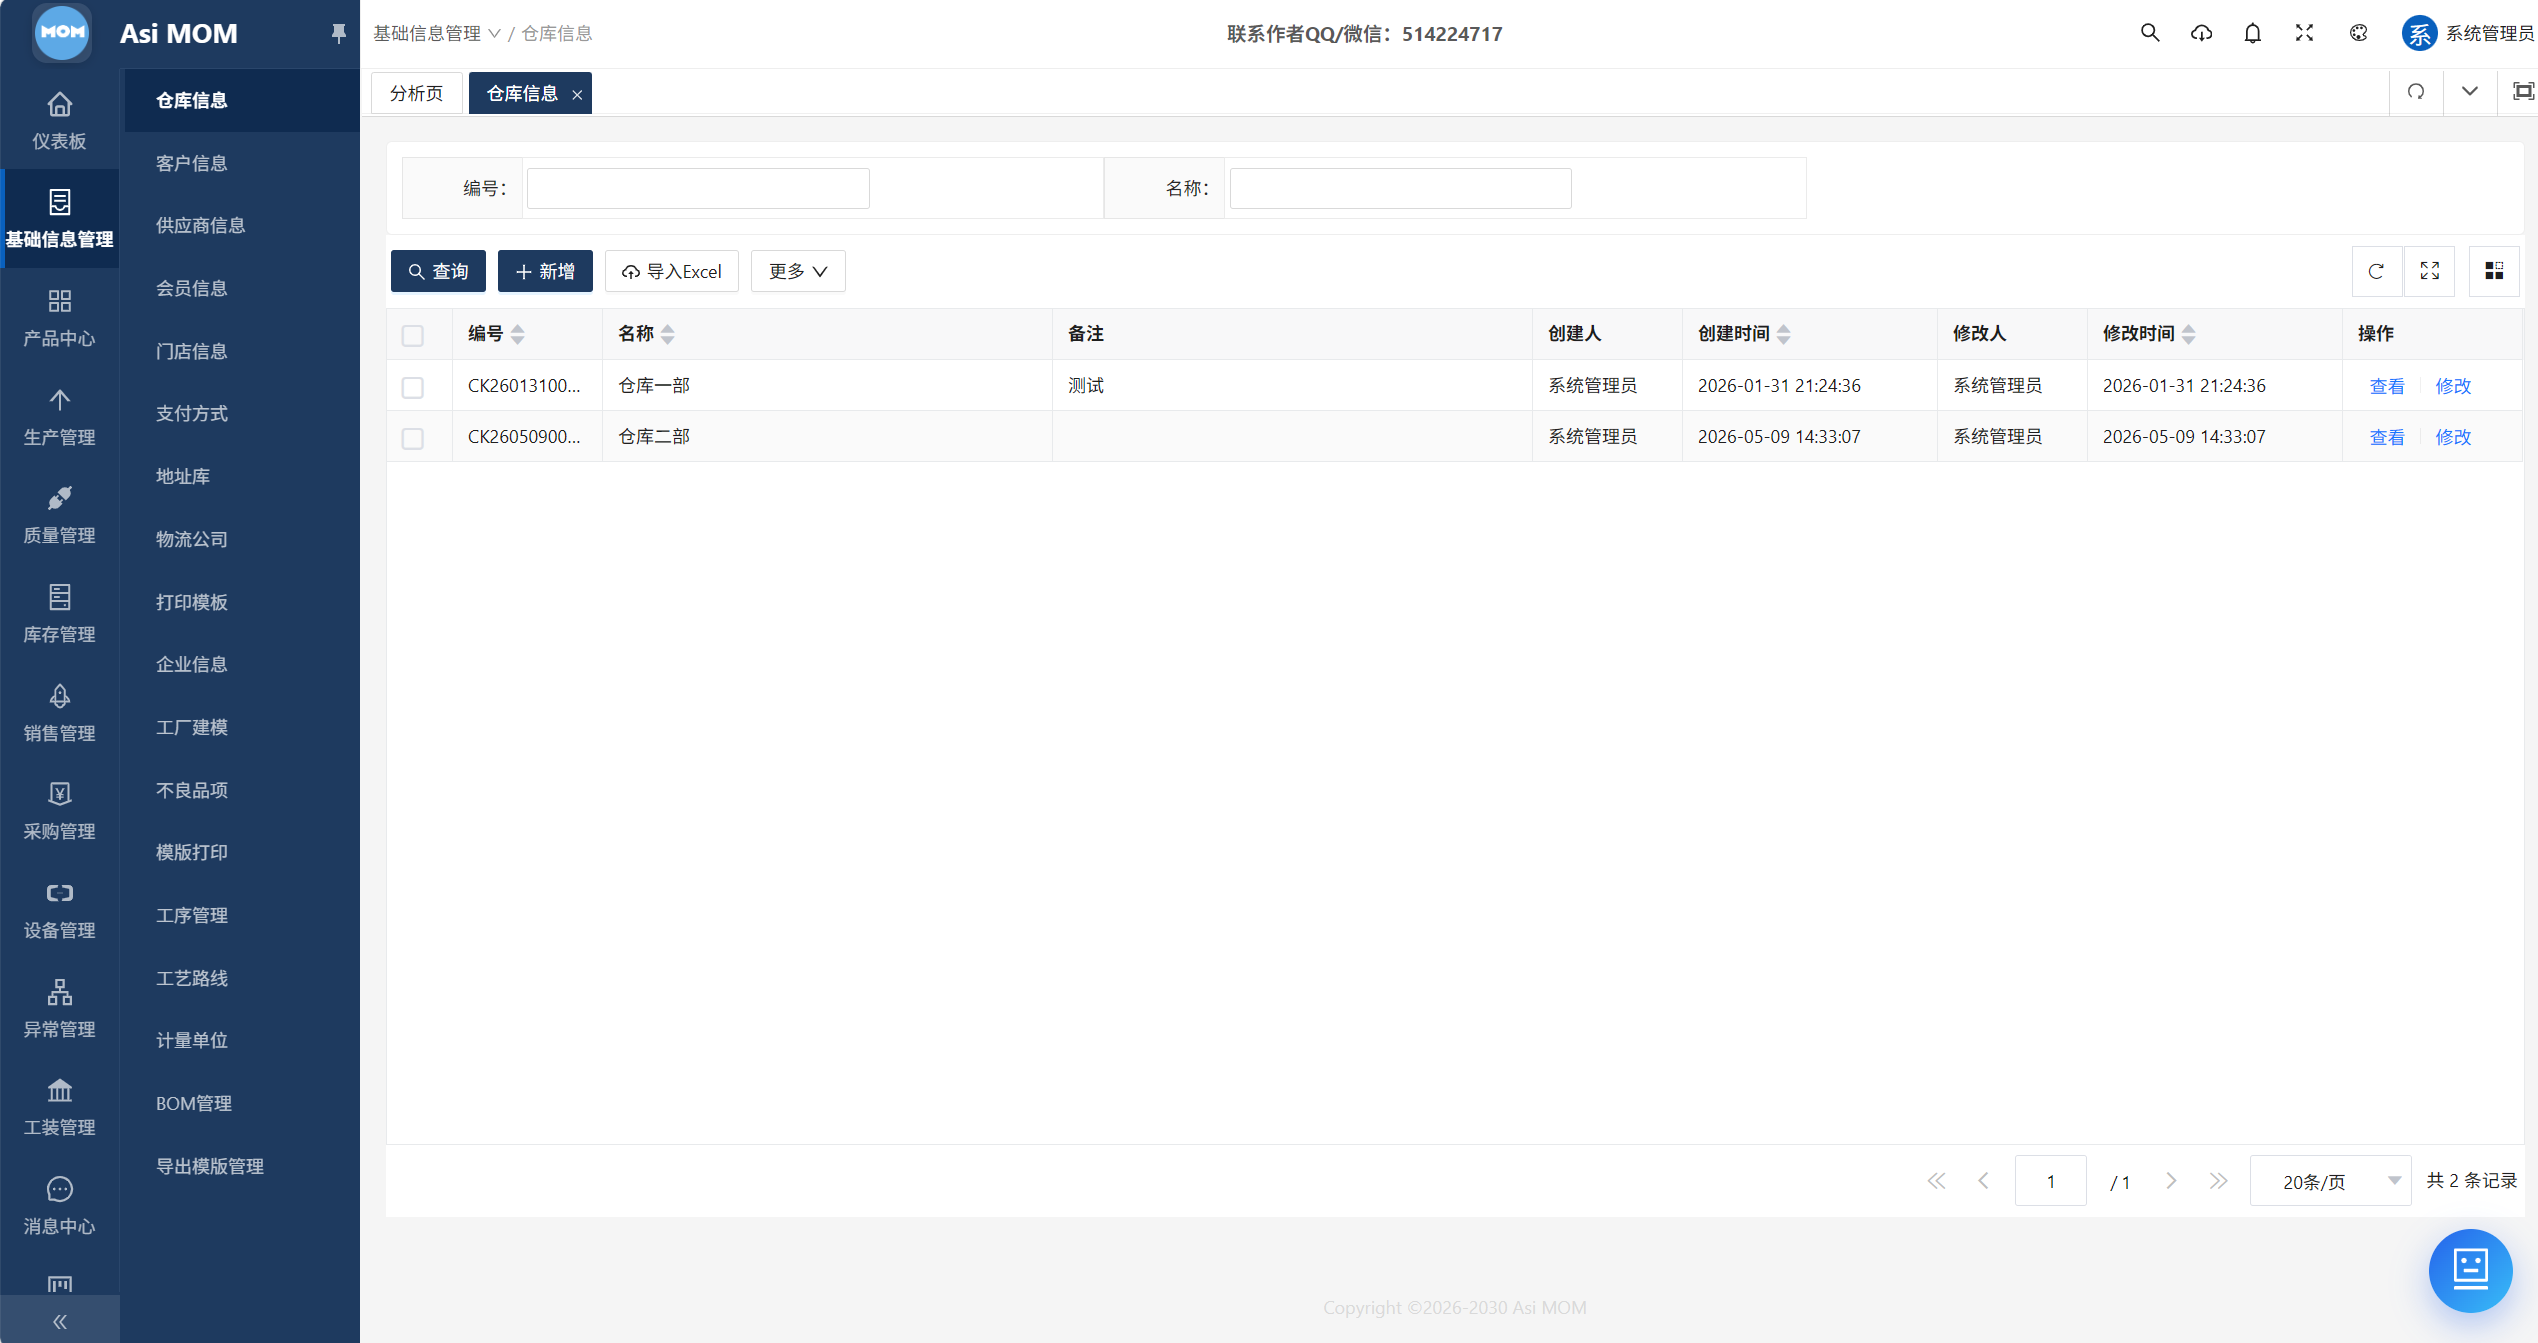
Task: Open the column settings grid icon
Action: pos(2494,271)
